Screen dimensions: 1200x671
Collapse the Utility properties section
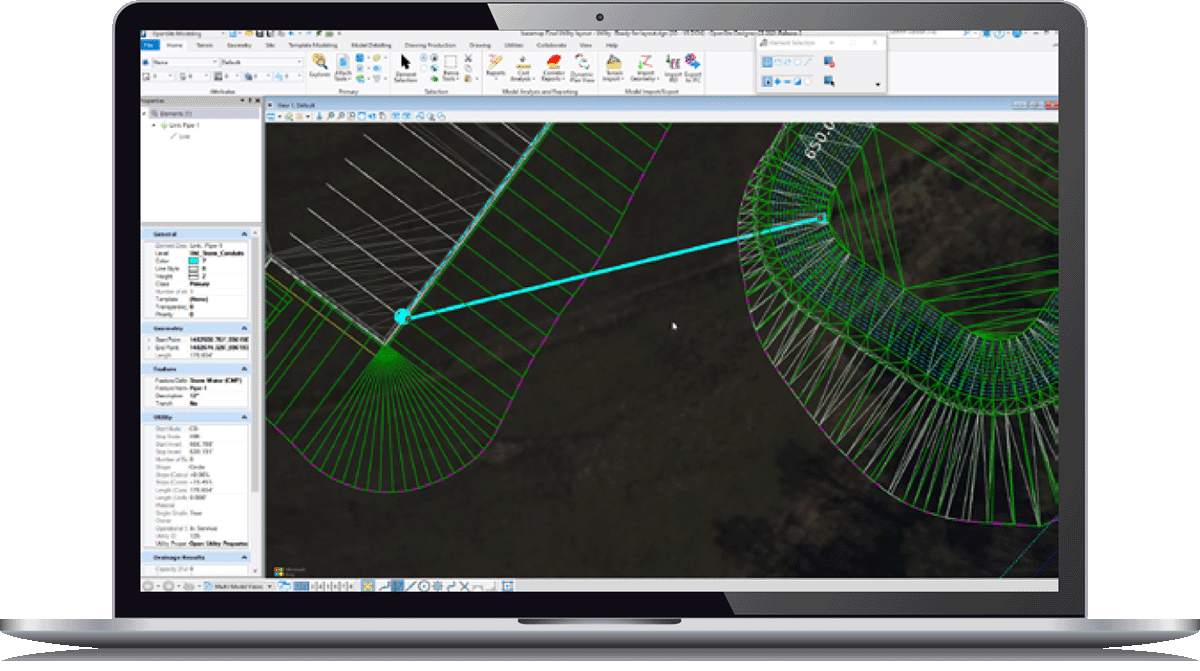coord(246,417)
